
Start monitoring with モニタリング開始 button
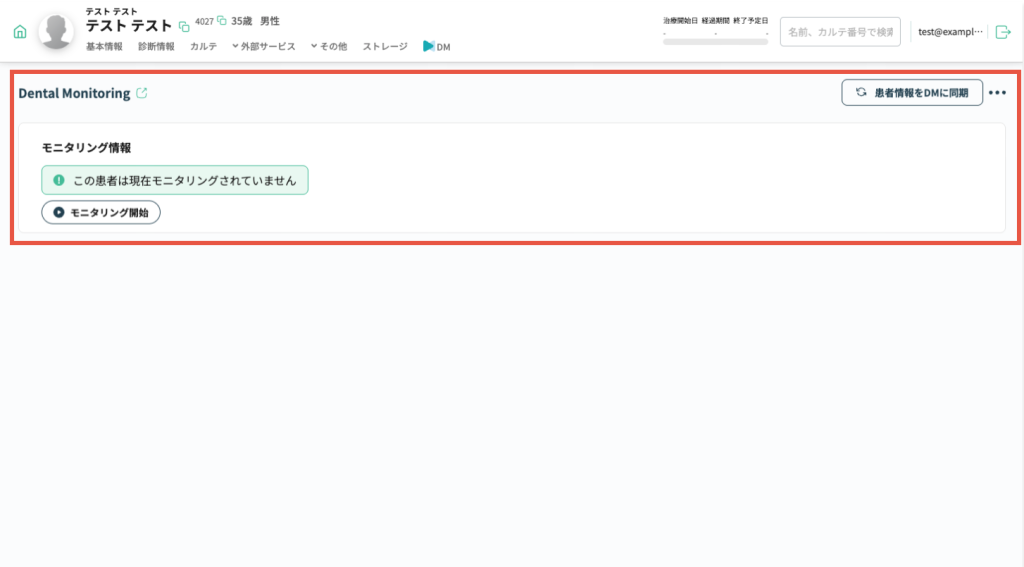(x=101, y=212)
